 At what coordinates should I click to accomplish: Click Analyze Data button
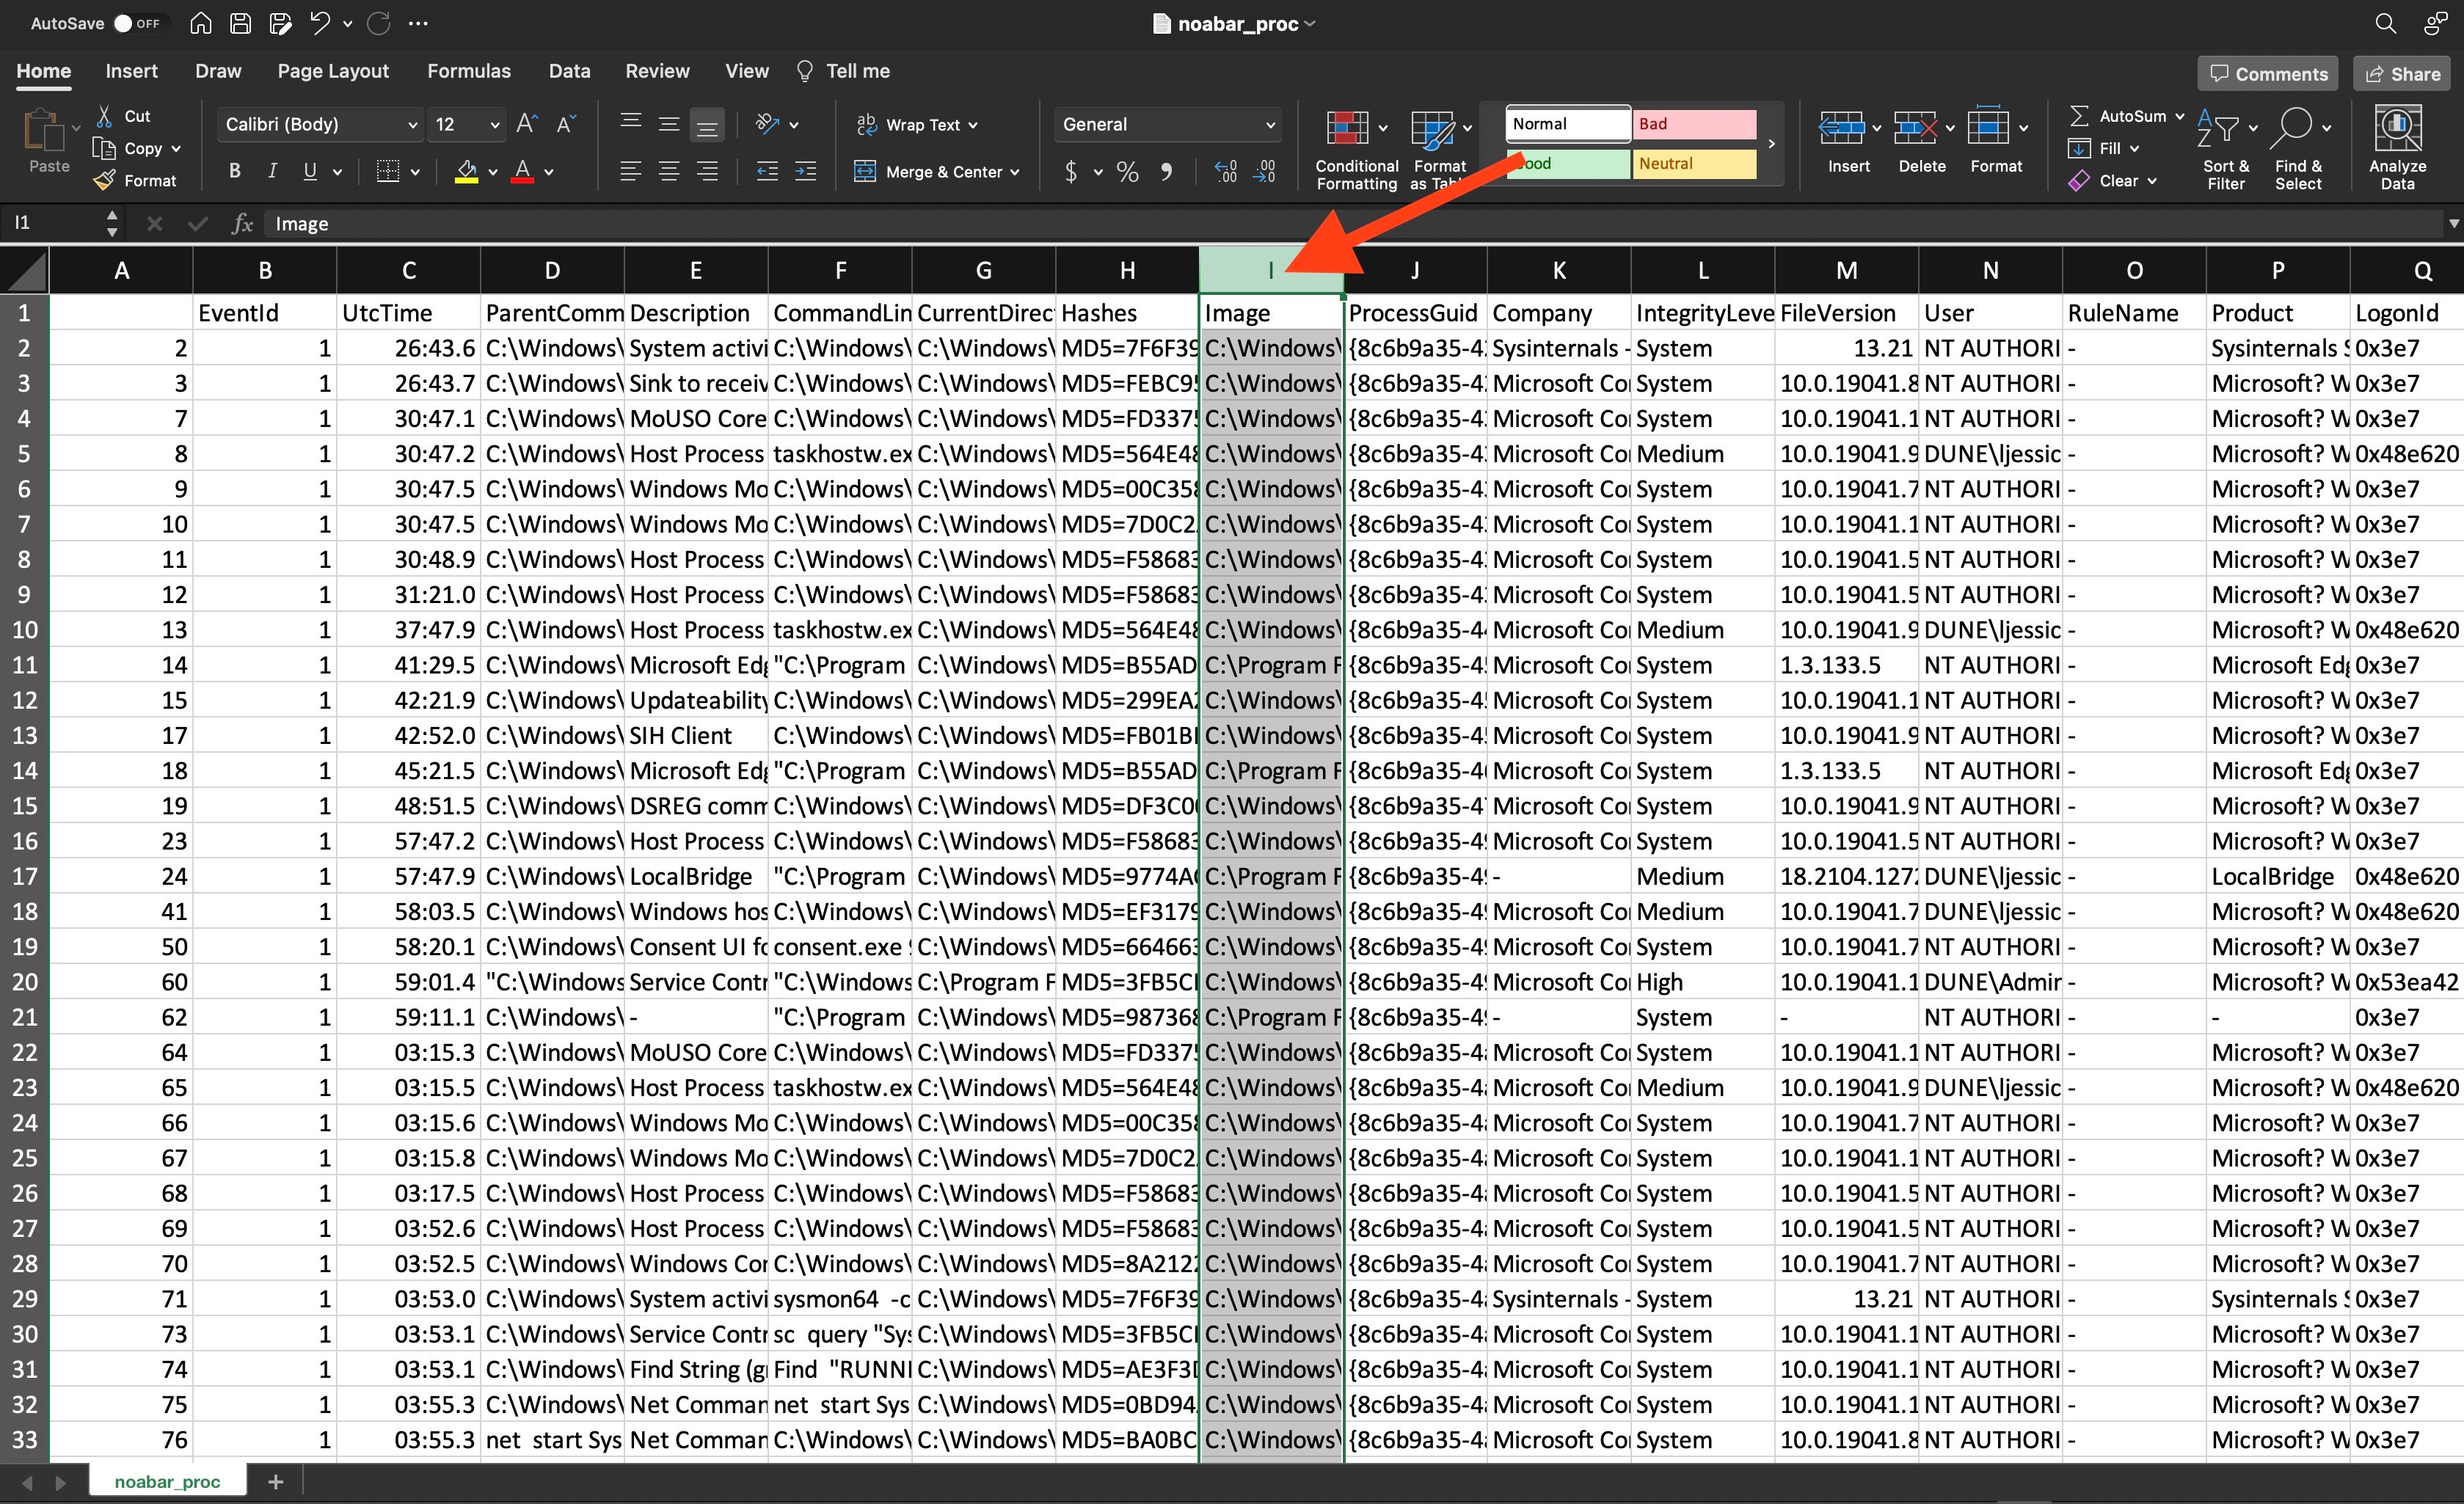[2397, 149]
